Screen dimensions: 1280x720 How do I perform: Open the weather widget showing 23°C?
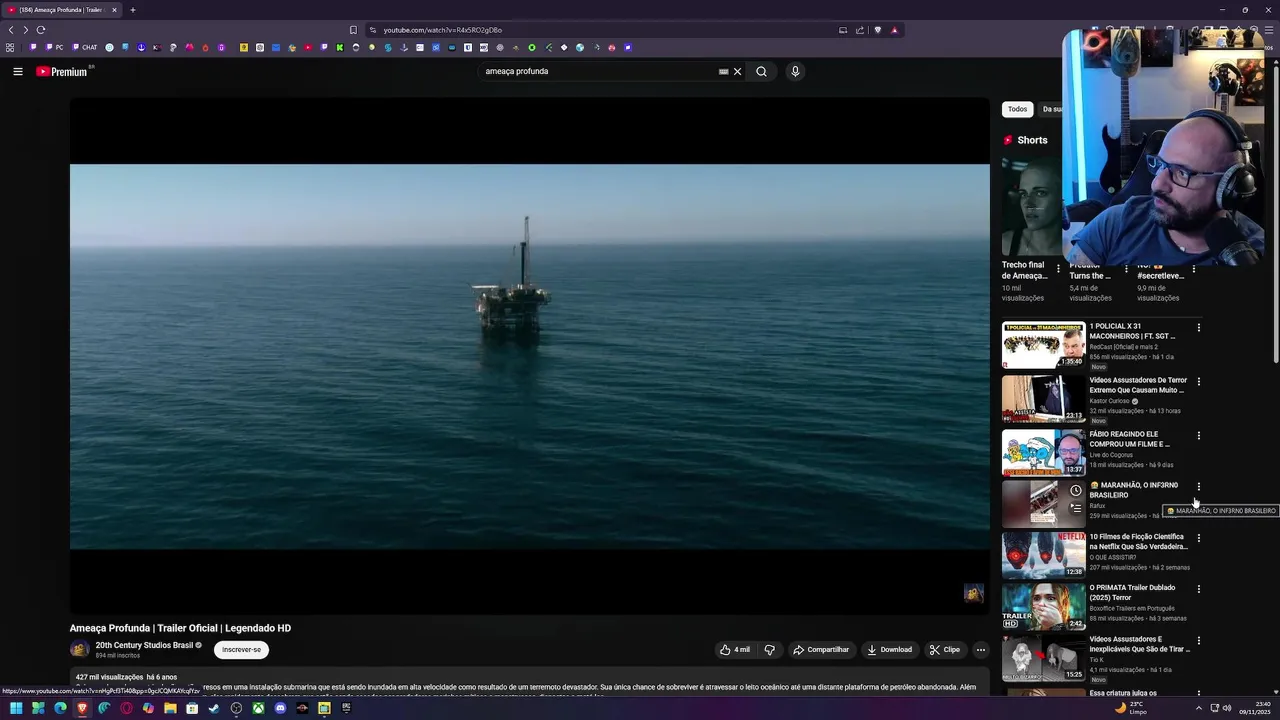click(1130, 708)
